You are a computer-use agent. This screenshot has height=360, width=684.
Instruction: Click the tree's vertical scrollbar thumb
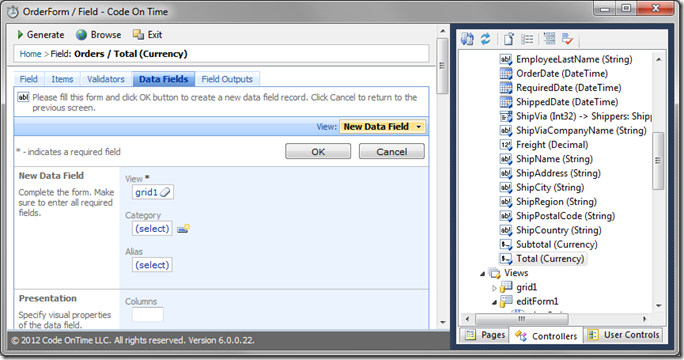(x=658, y=161)
